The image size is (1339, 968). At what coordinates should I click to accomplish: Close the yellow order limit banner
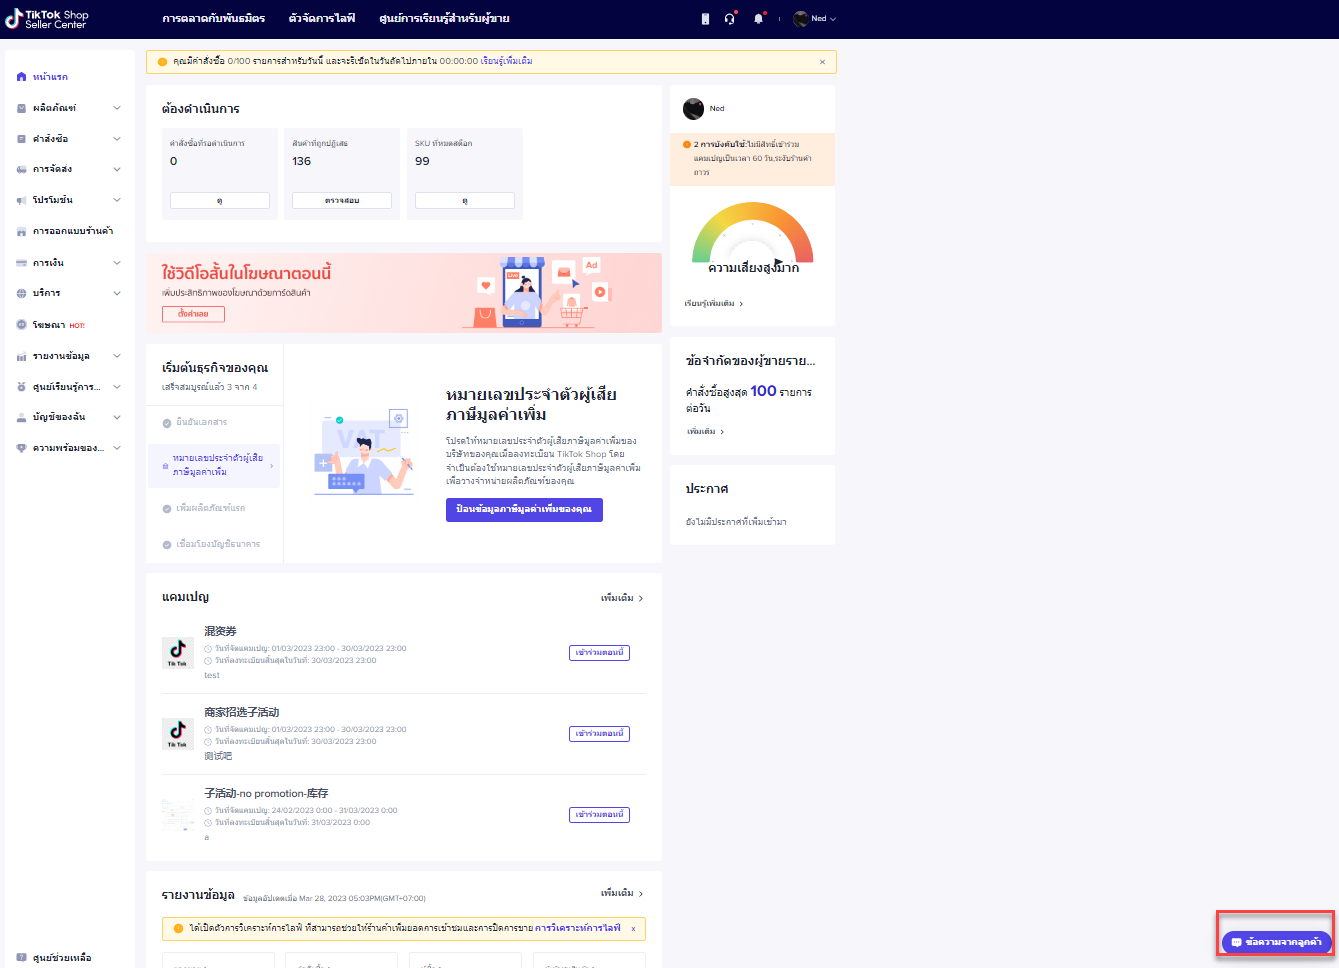coord(822,62)
